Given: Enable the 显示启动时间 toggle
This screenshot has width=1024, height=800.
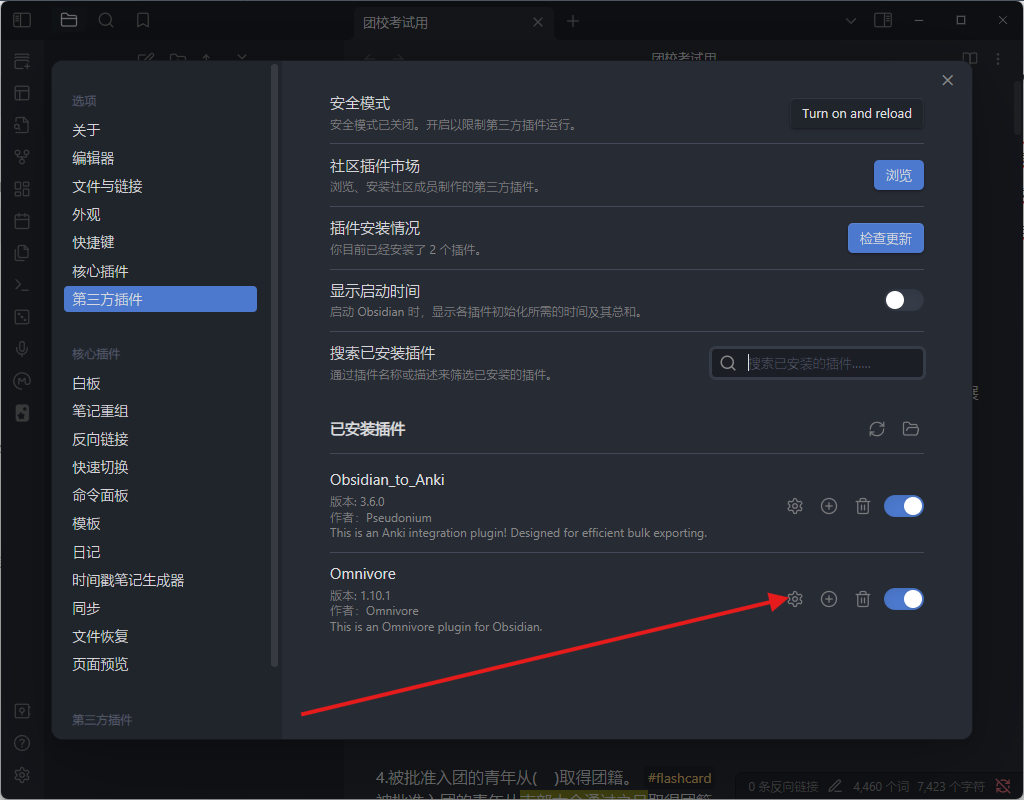Looking at the screenshot, I should 904,300.
